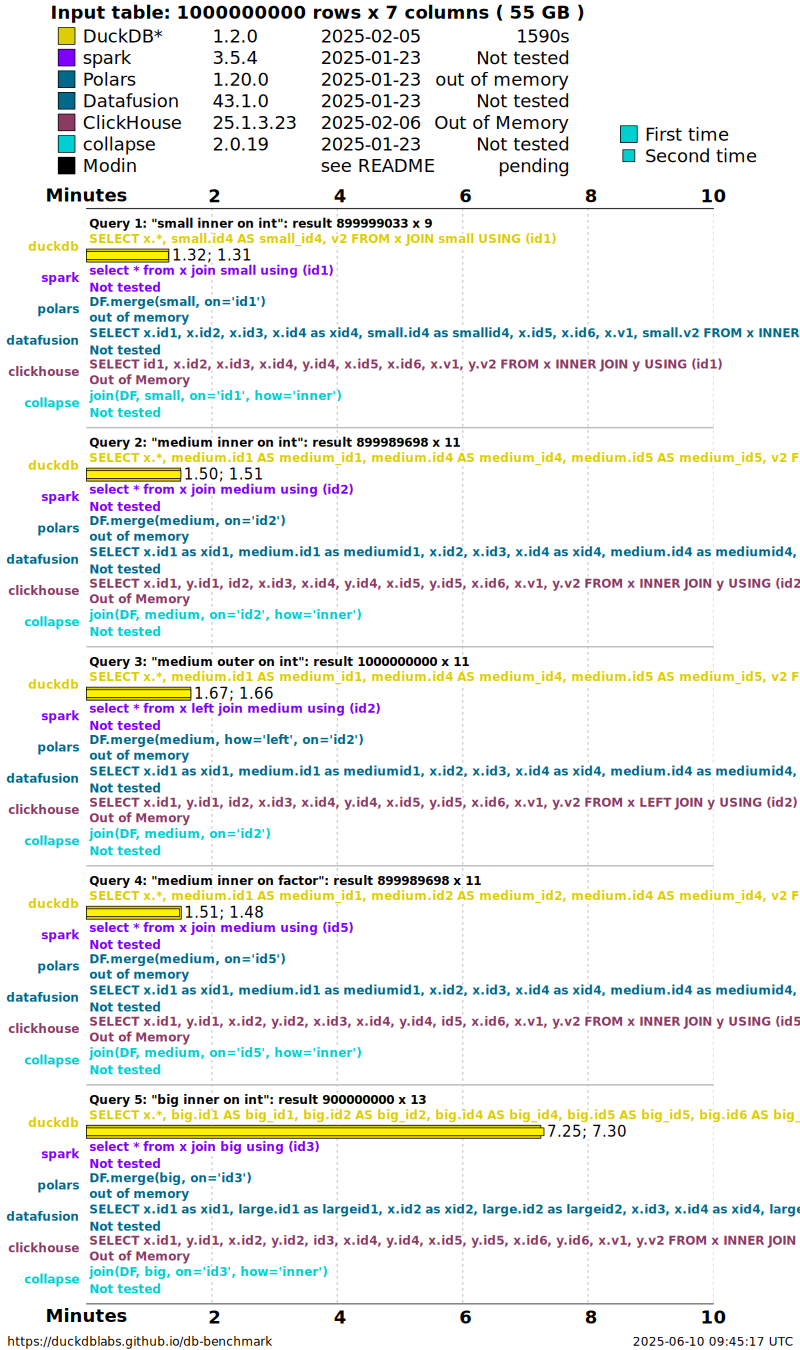Click the "1590s" DuckDB total time
The width and height of the screenshot is (800, 1350).
(x=541, y=36)
